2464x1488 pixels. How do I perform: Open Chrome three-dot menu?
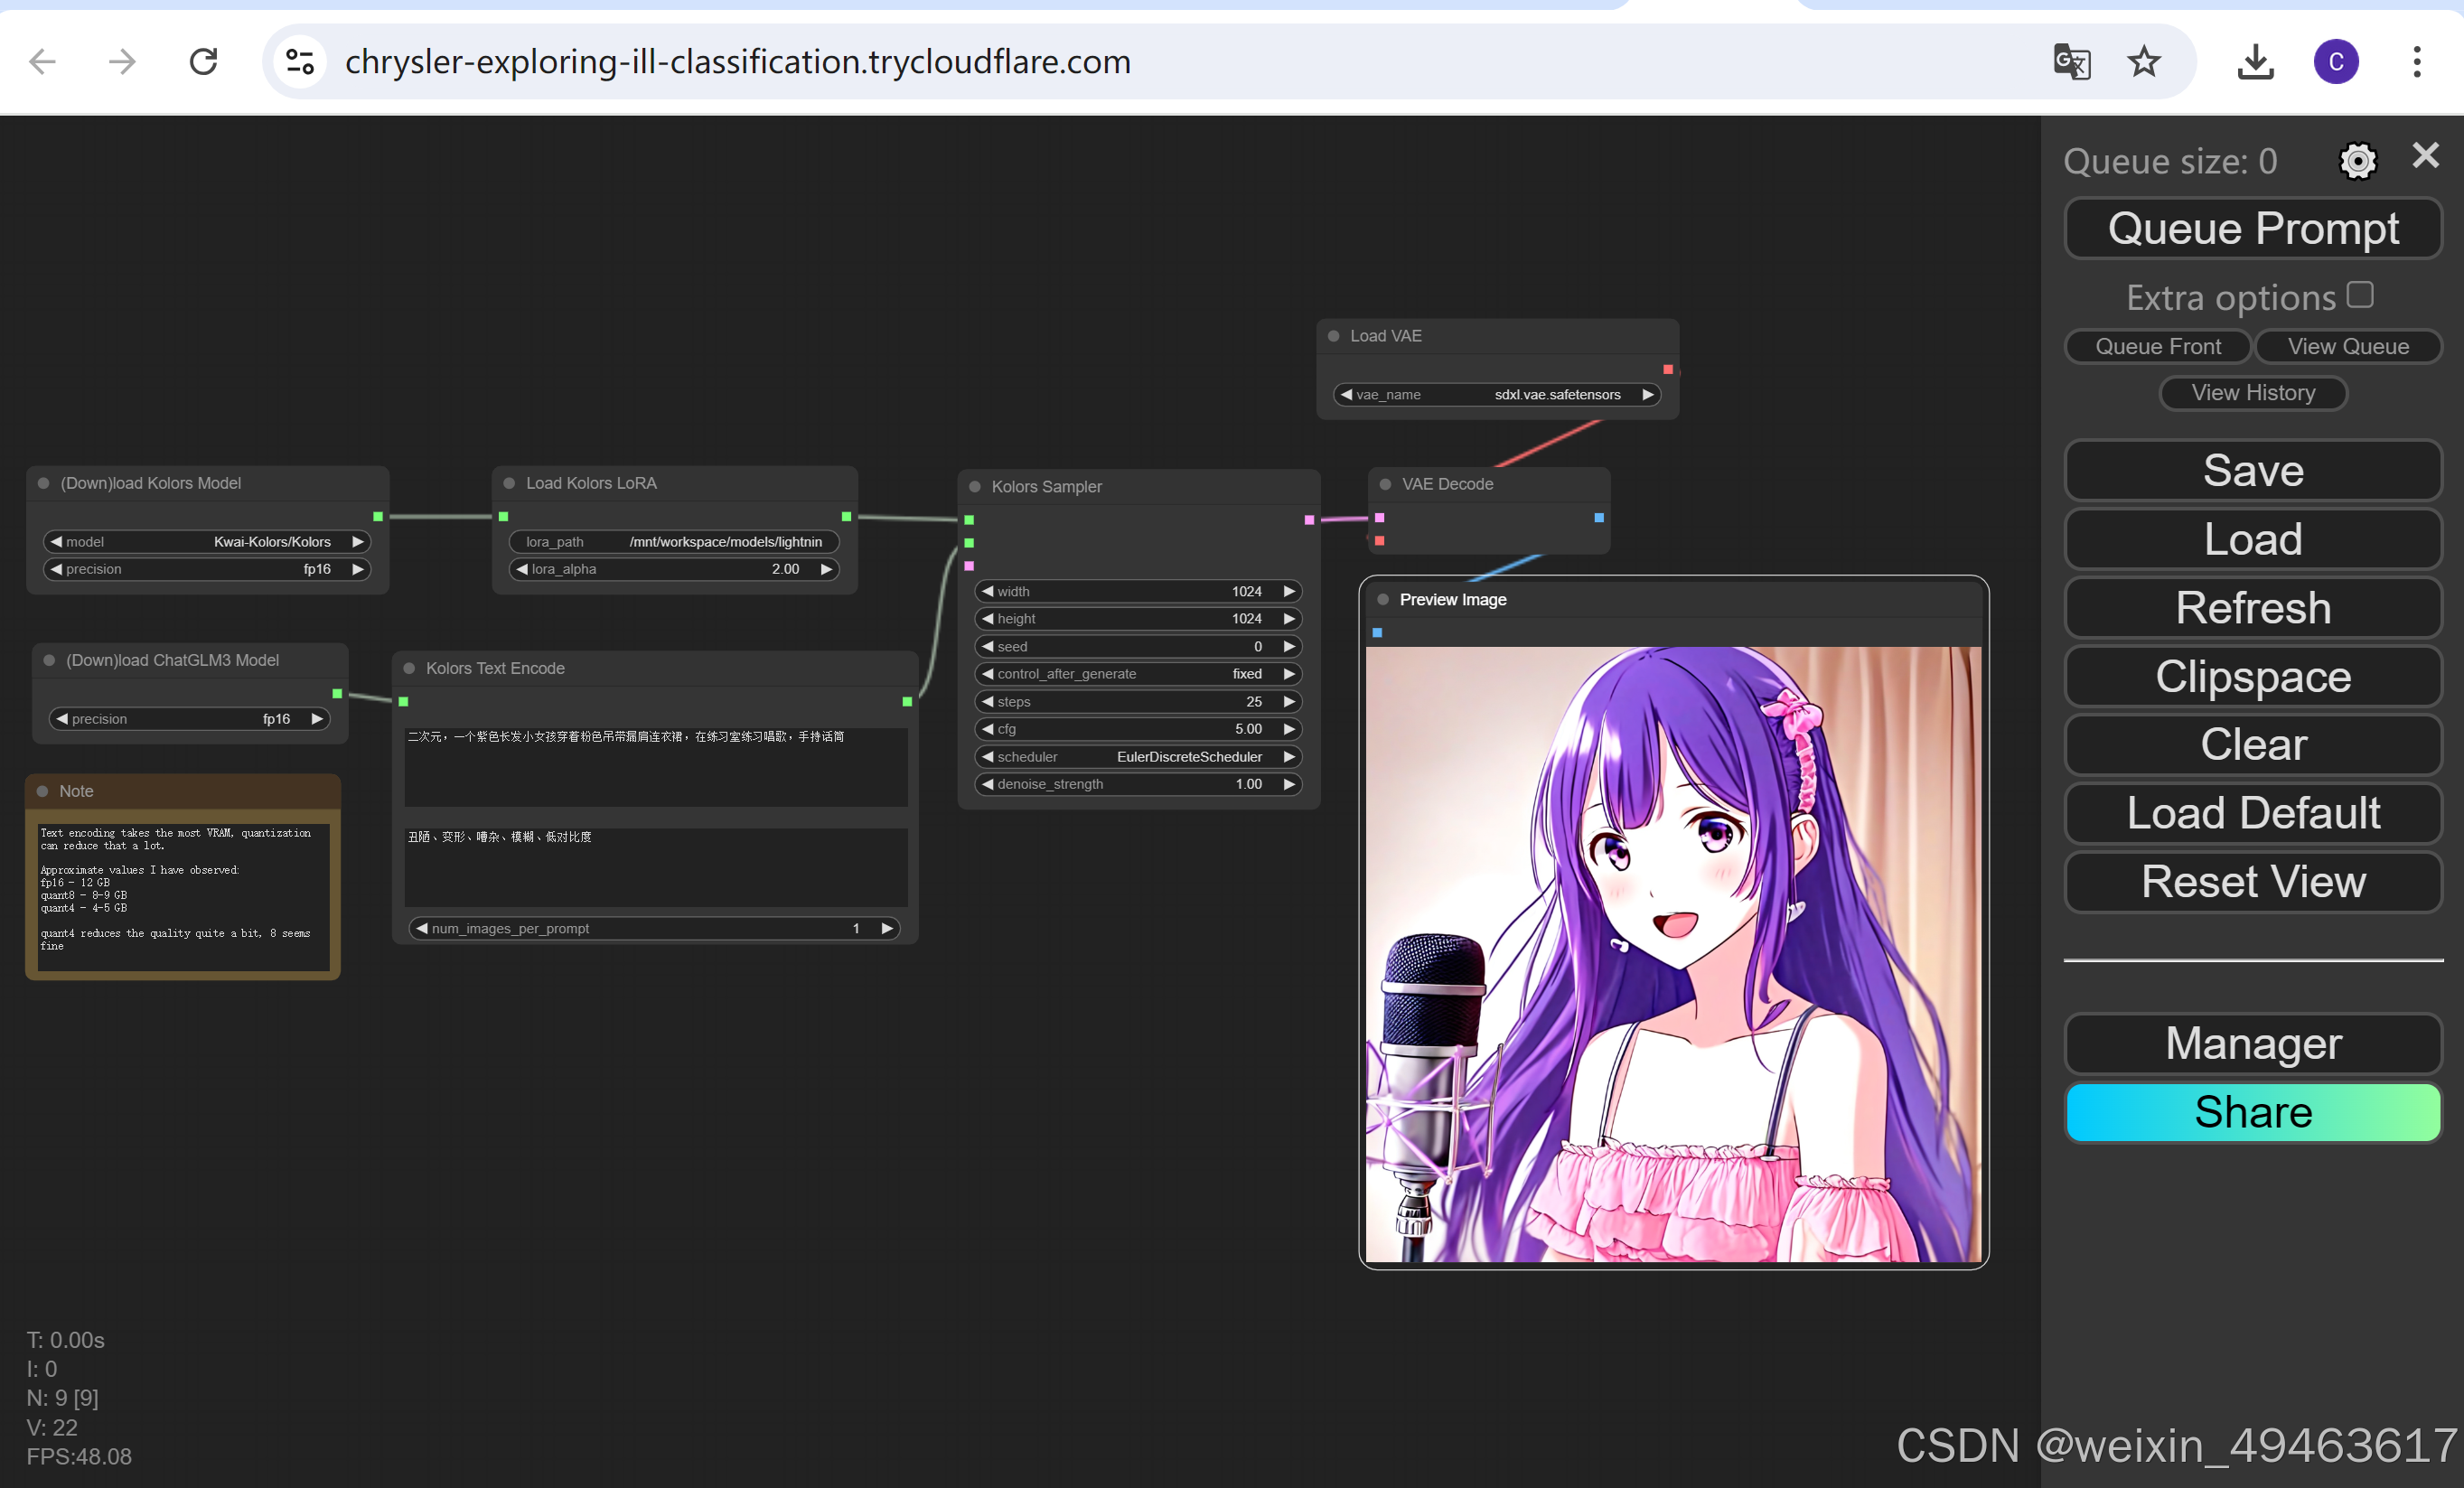click(2416, 62)
